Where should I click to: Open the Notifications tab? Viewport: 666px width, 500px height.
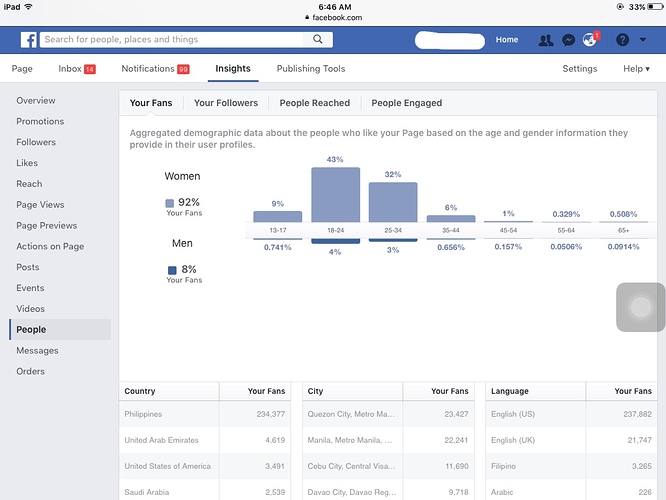coord(155,69)
